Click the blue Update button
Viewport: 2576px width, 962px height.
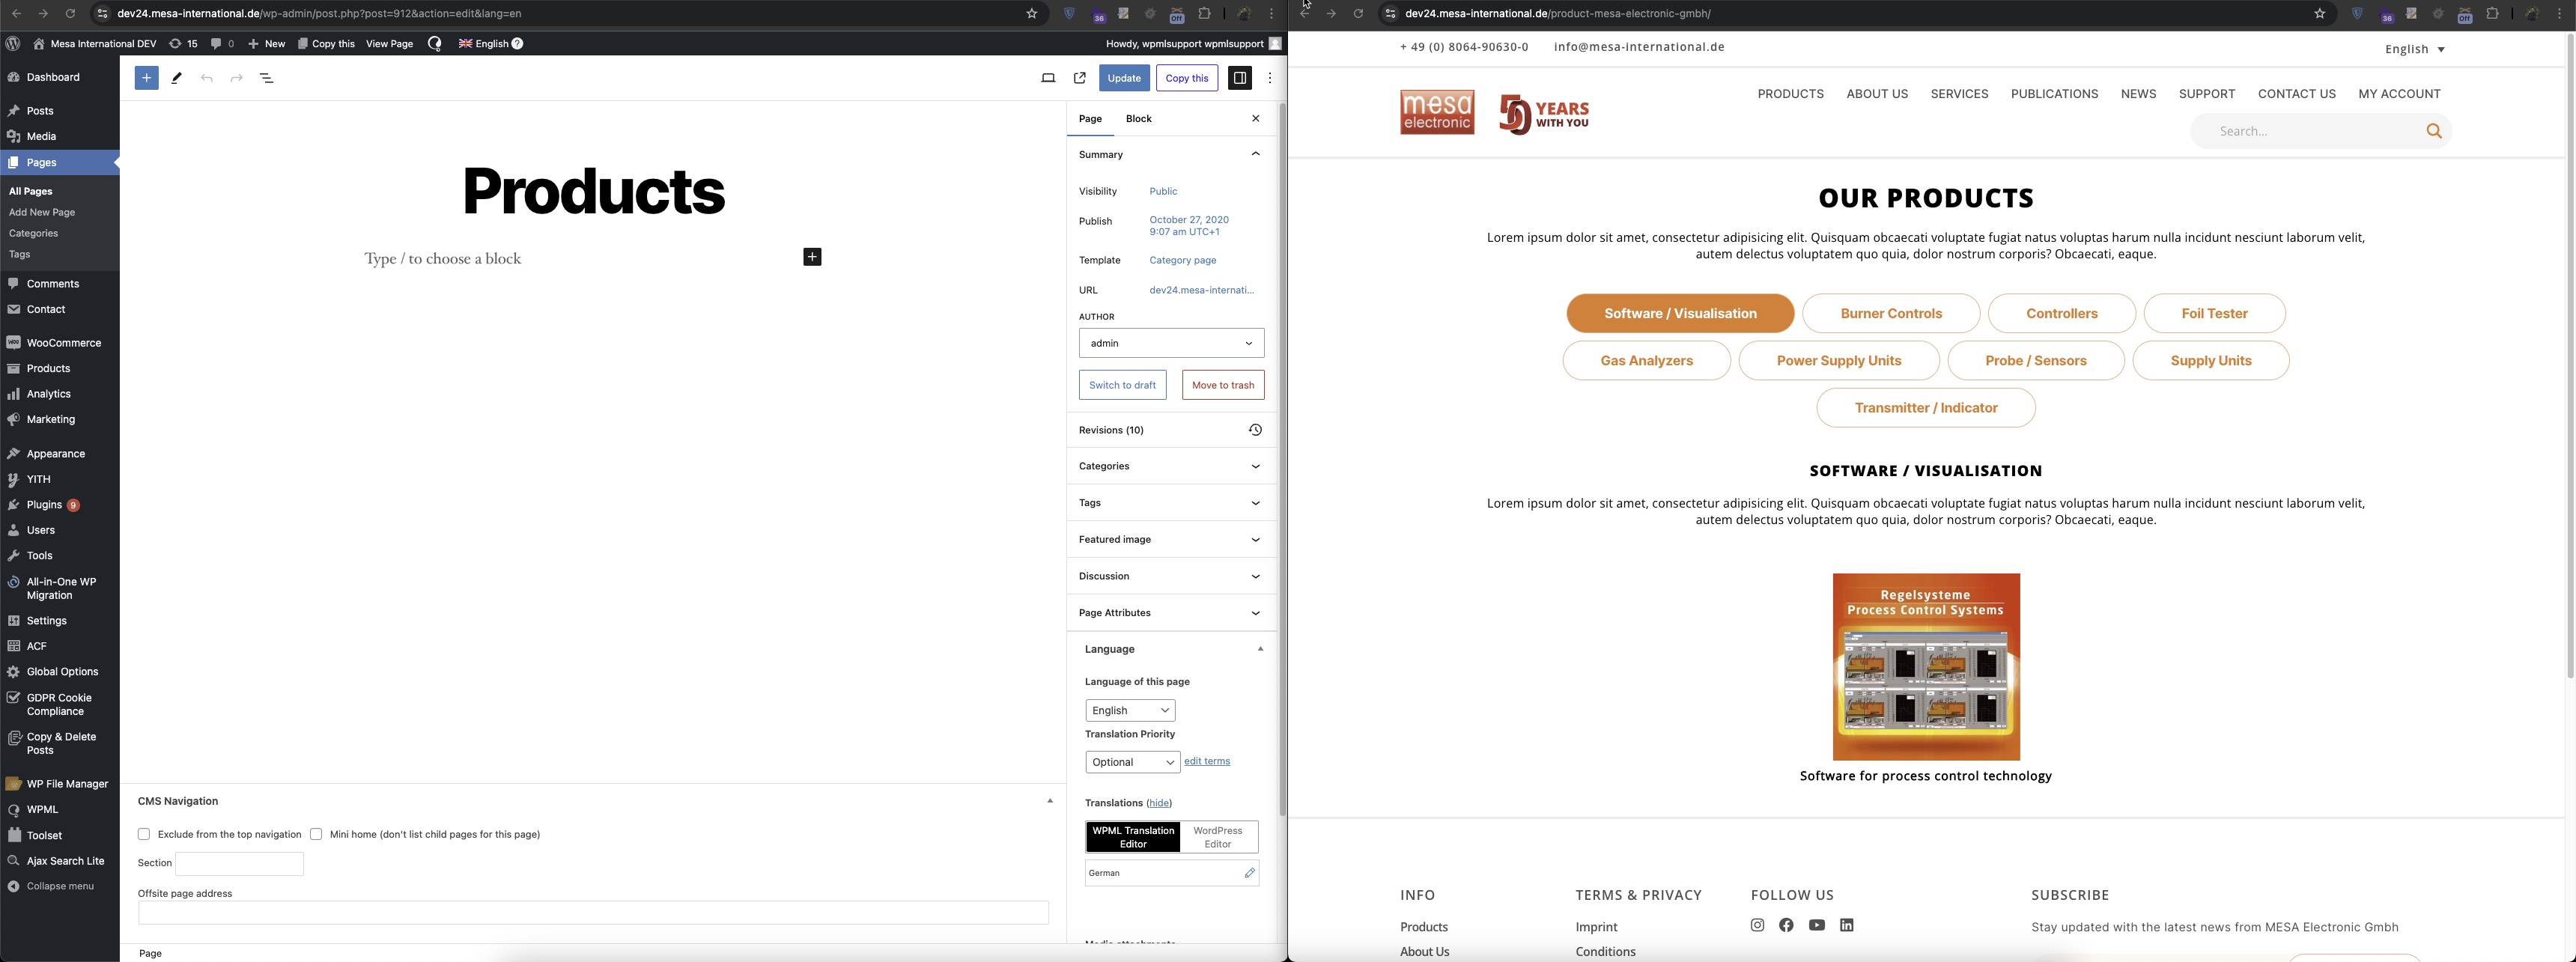[1124, 78]
